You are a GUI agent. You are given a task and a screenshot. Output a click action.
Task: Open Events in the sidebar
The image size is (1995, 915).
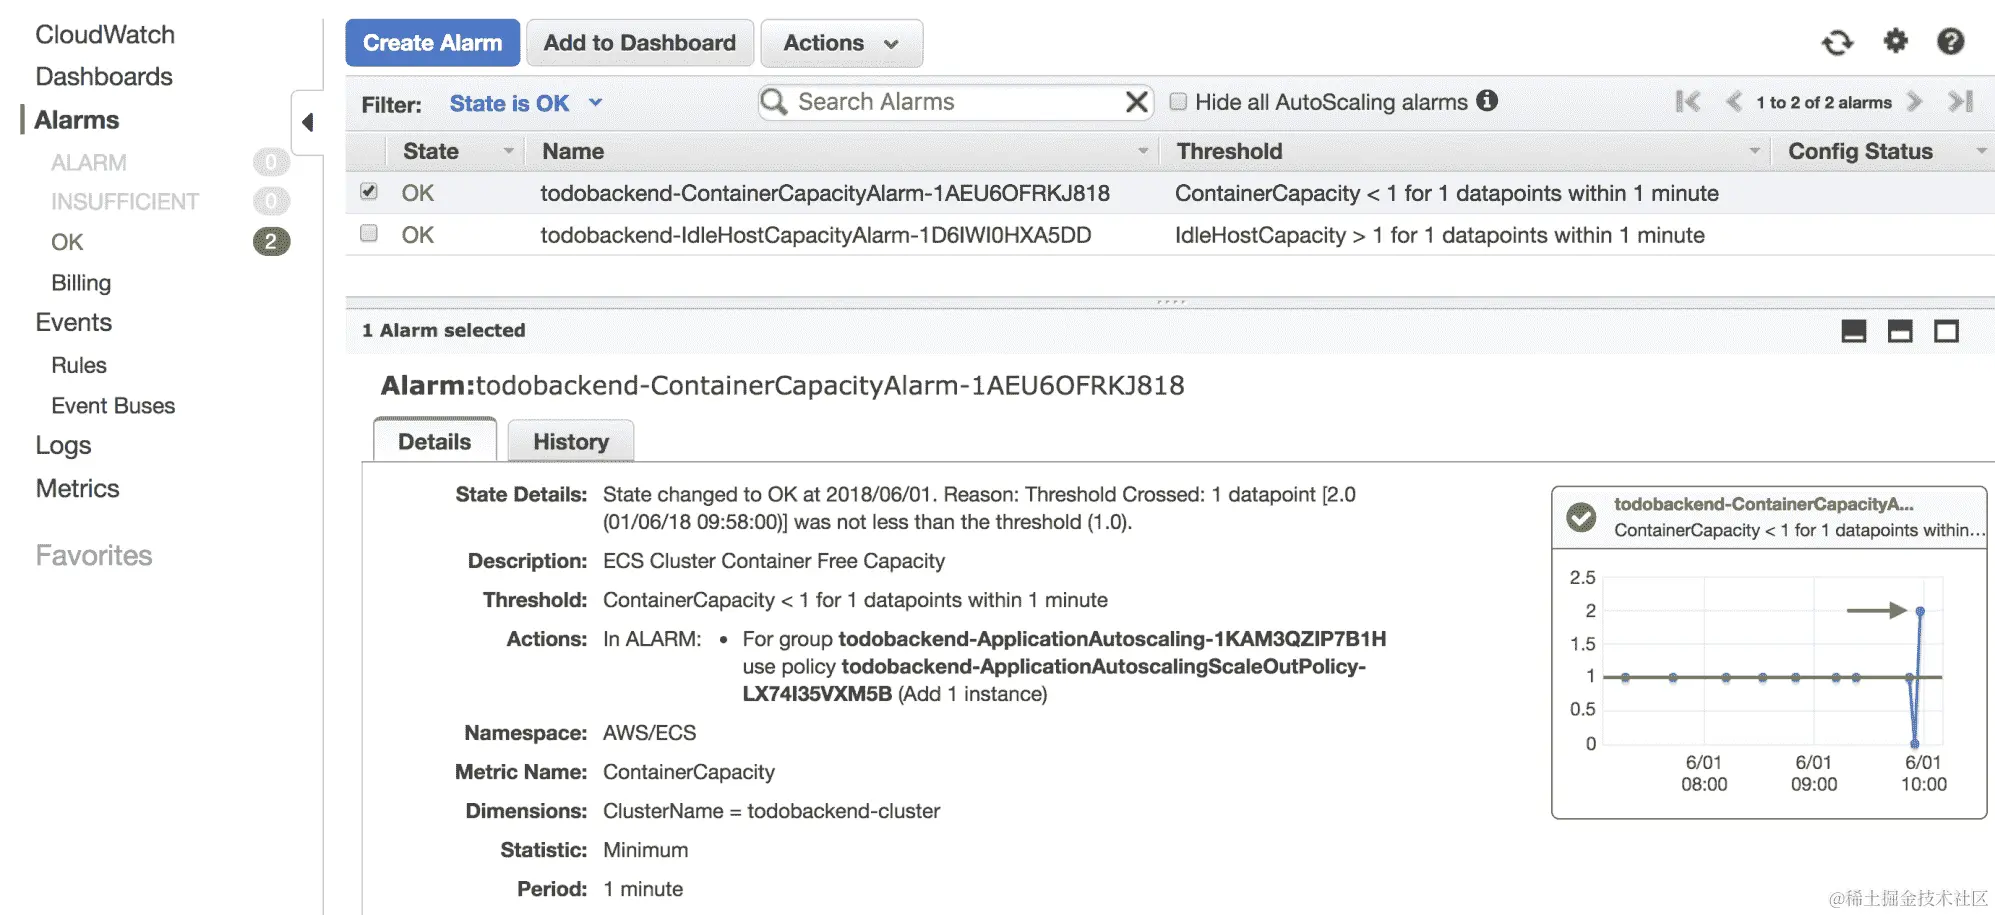[x=73, y=322]
